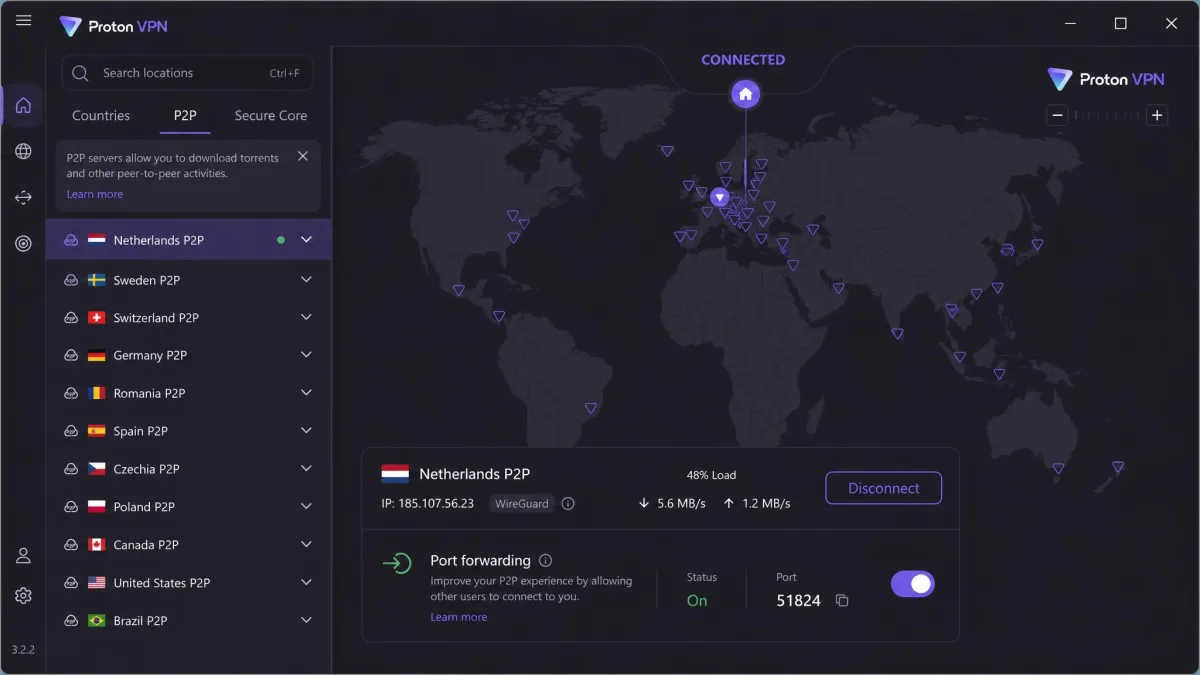Turn off the Port forwarding toggle

coord(912,584)
